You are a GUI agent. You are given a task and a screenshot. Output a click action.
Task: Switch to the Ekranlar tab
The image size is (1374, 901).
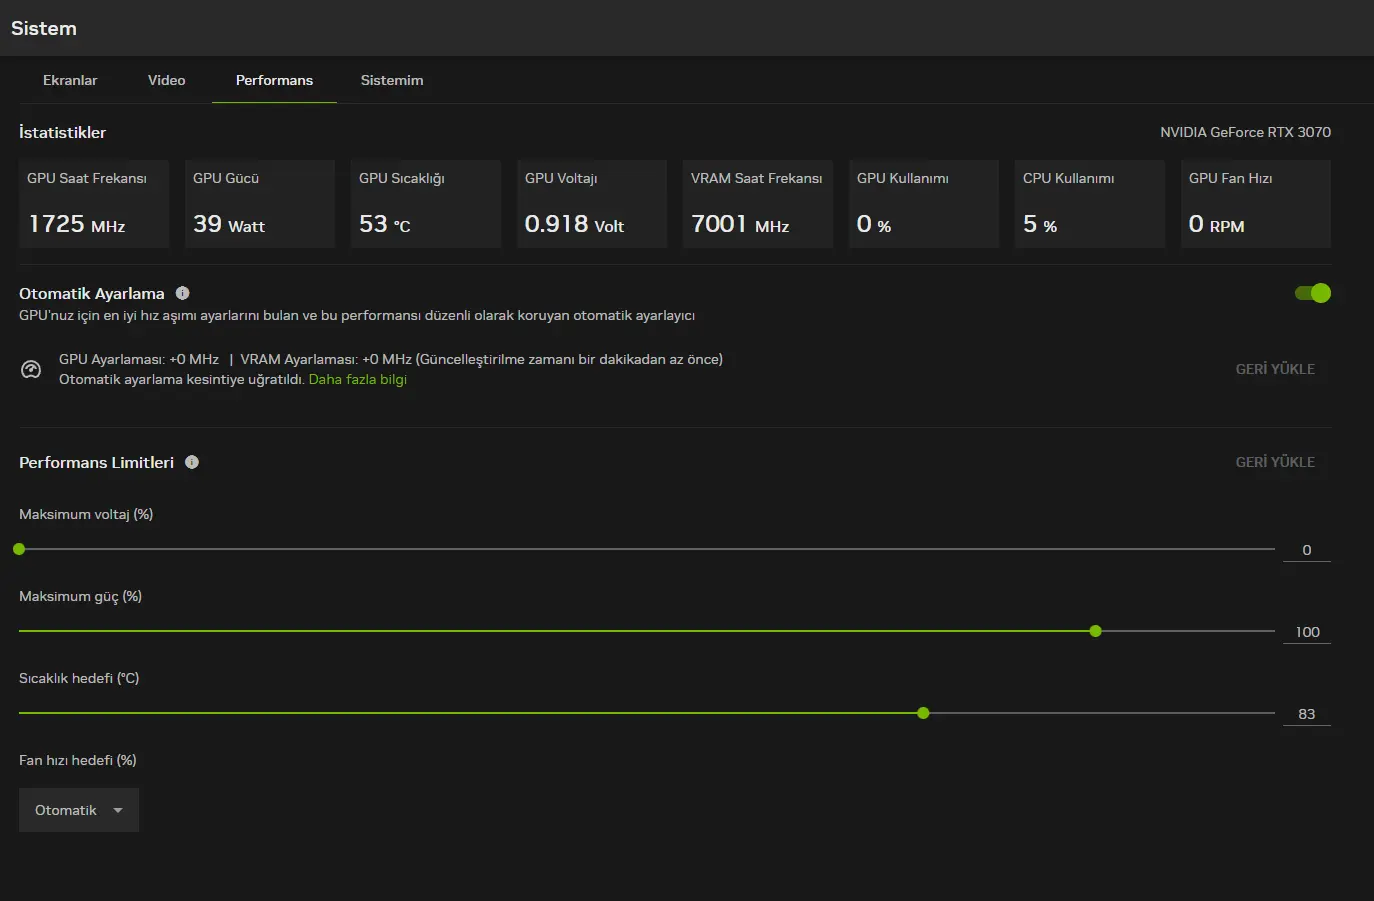coord(70,80)
